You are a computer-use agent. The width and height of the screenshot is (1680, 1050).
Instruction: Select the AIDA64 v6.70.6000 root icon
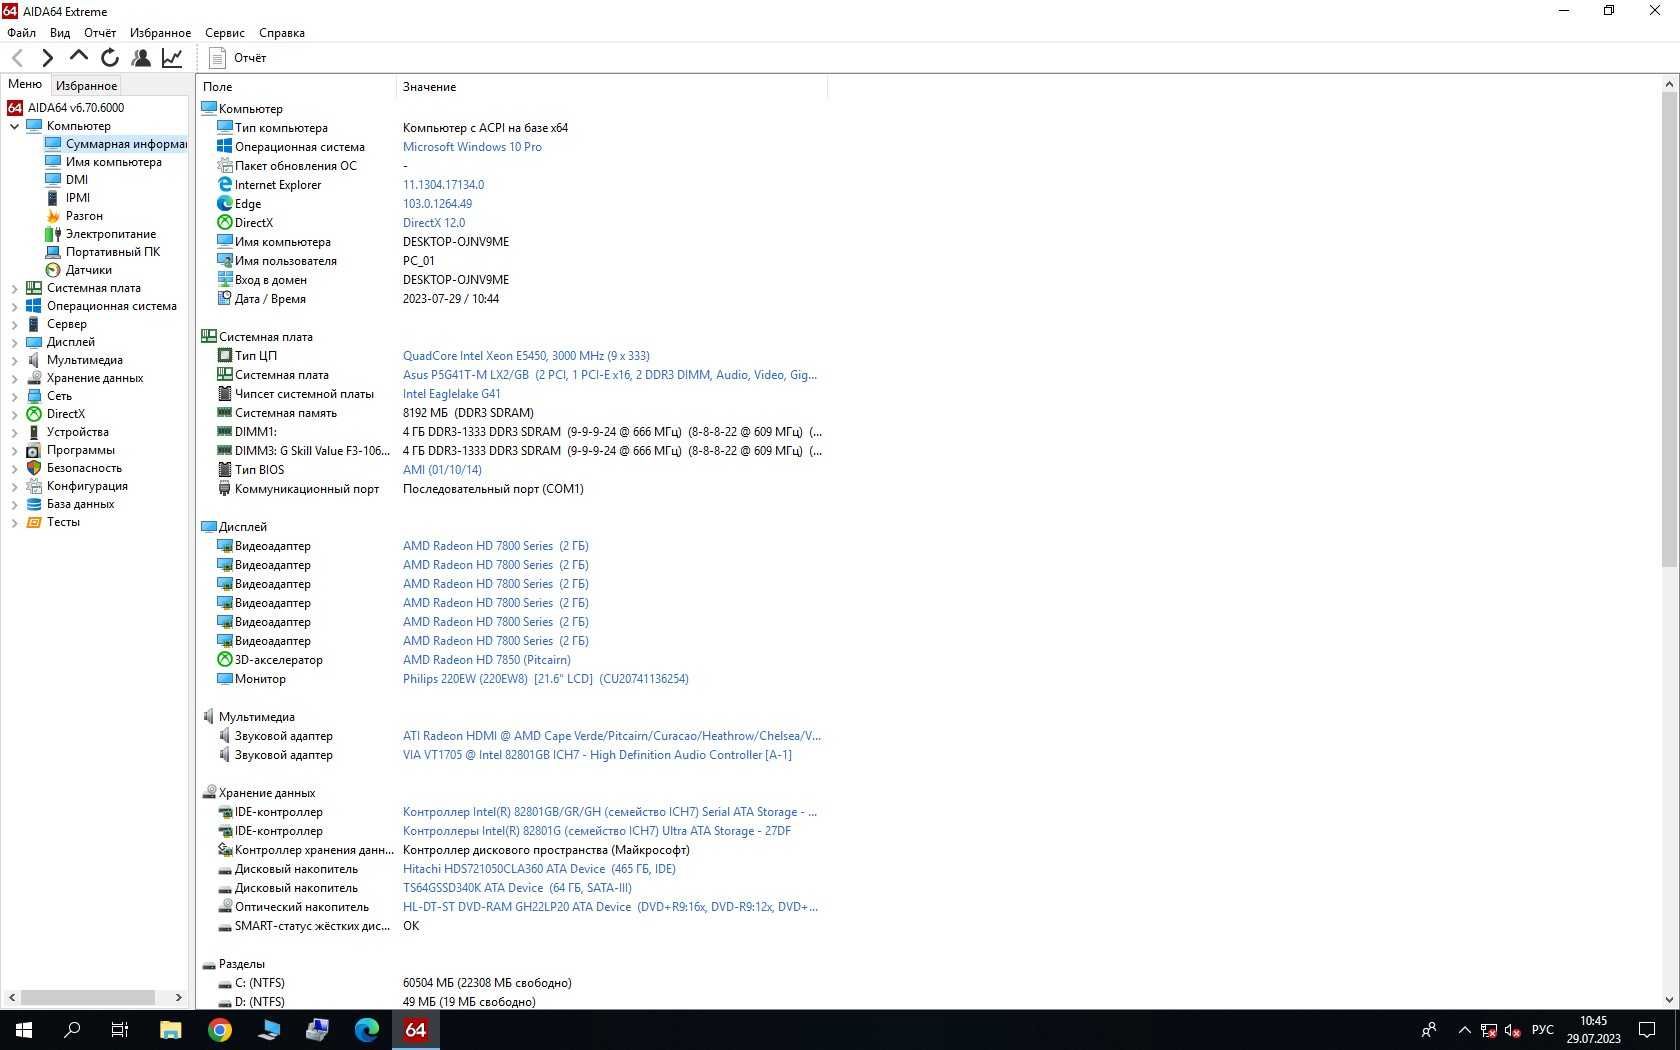pos(15,108)
